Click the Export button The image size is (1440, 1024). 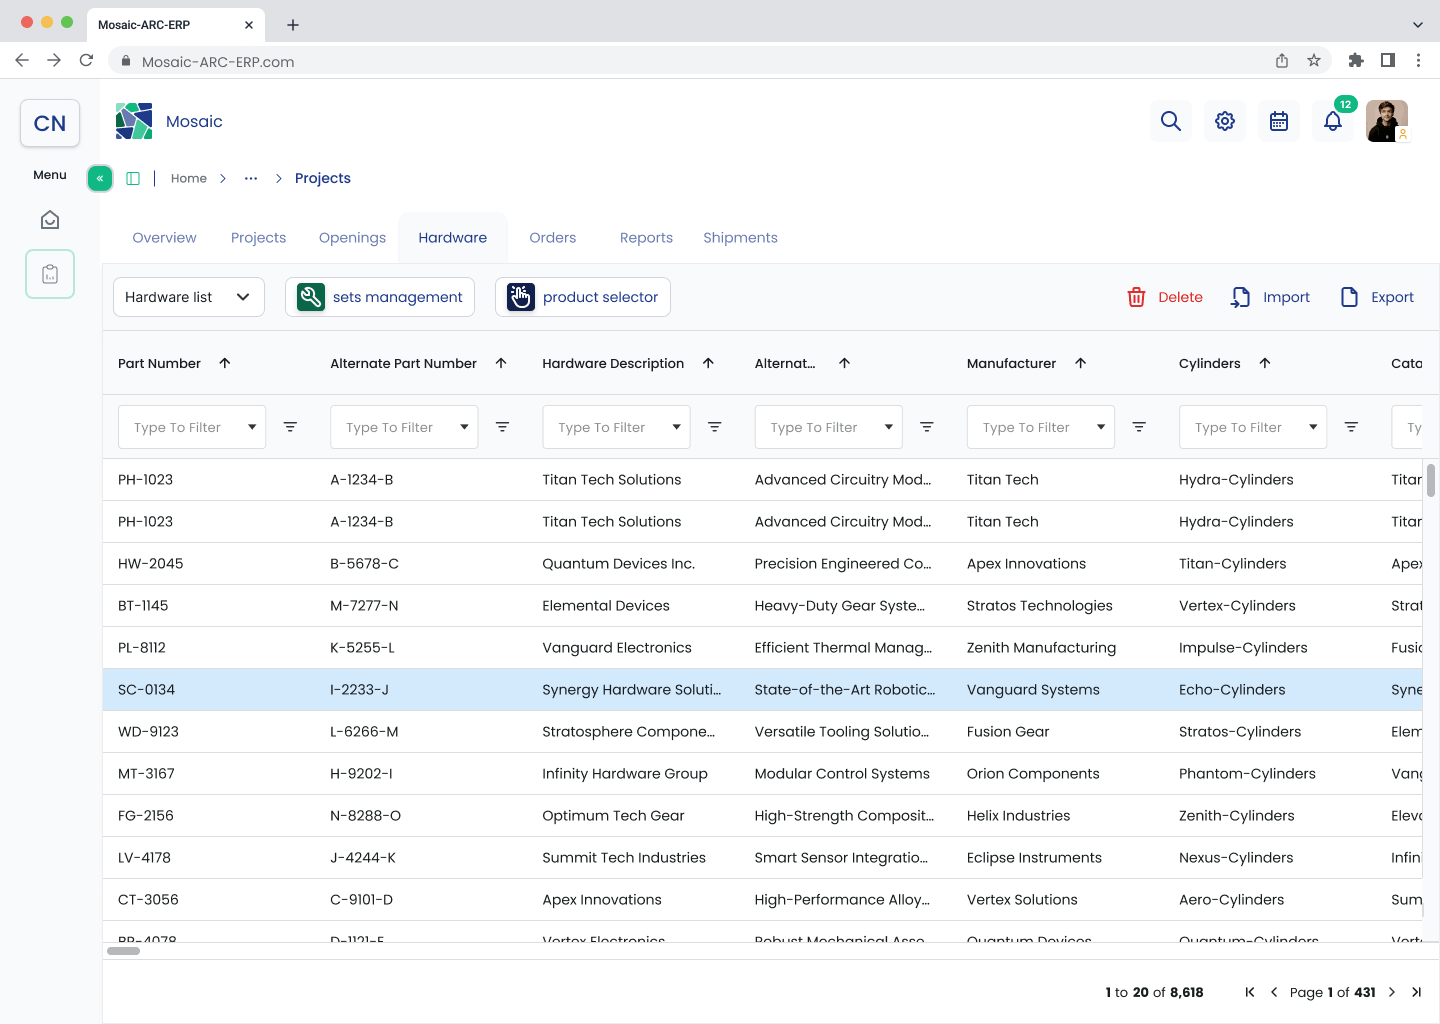coord(1377,297)
